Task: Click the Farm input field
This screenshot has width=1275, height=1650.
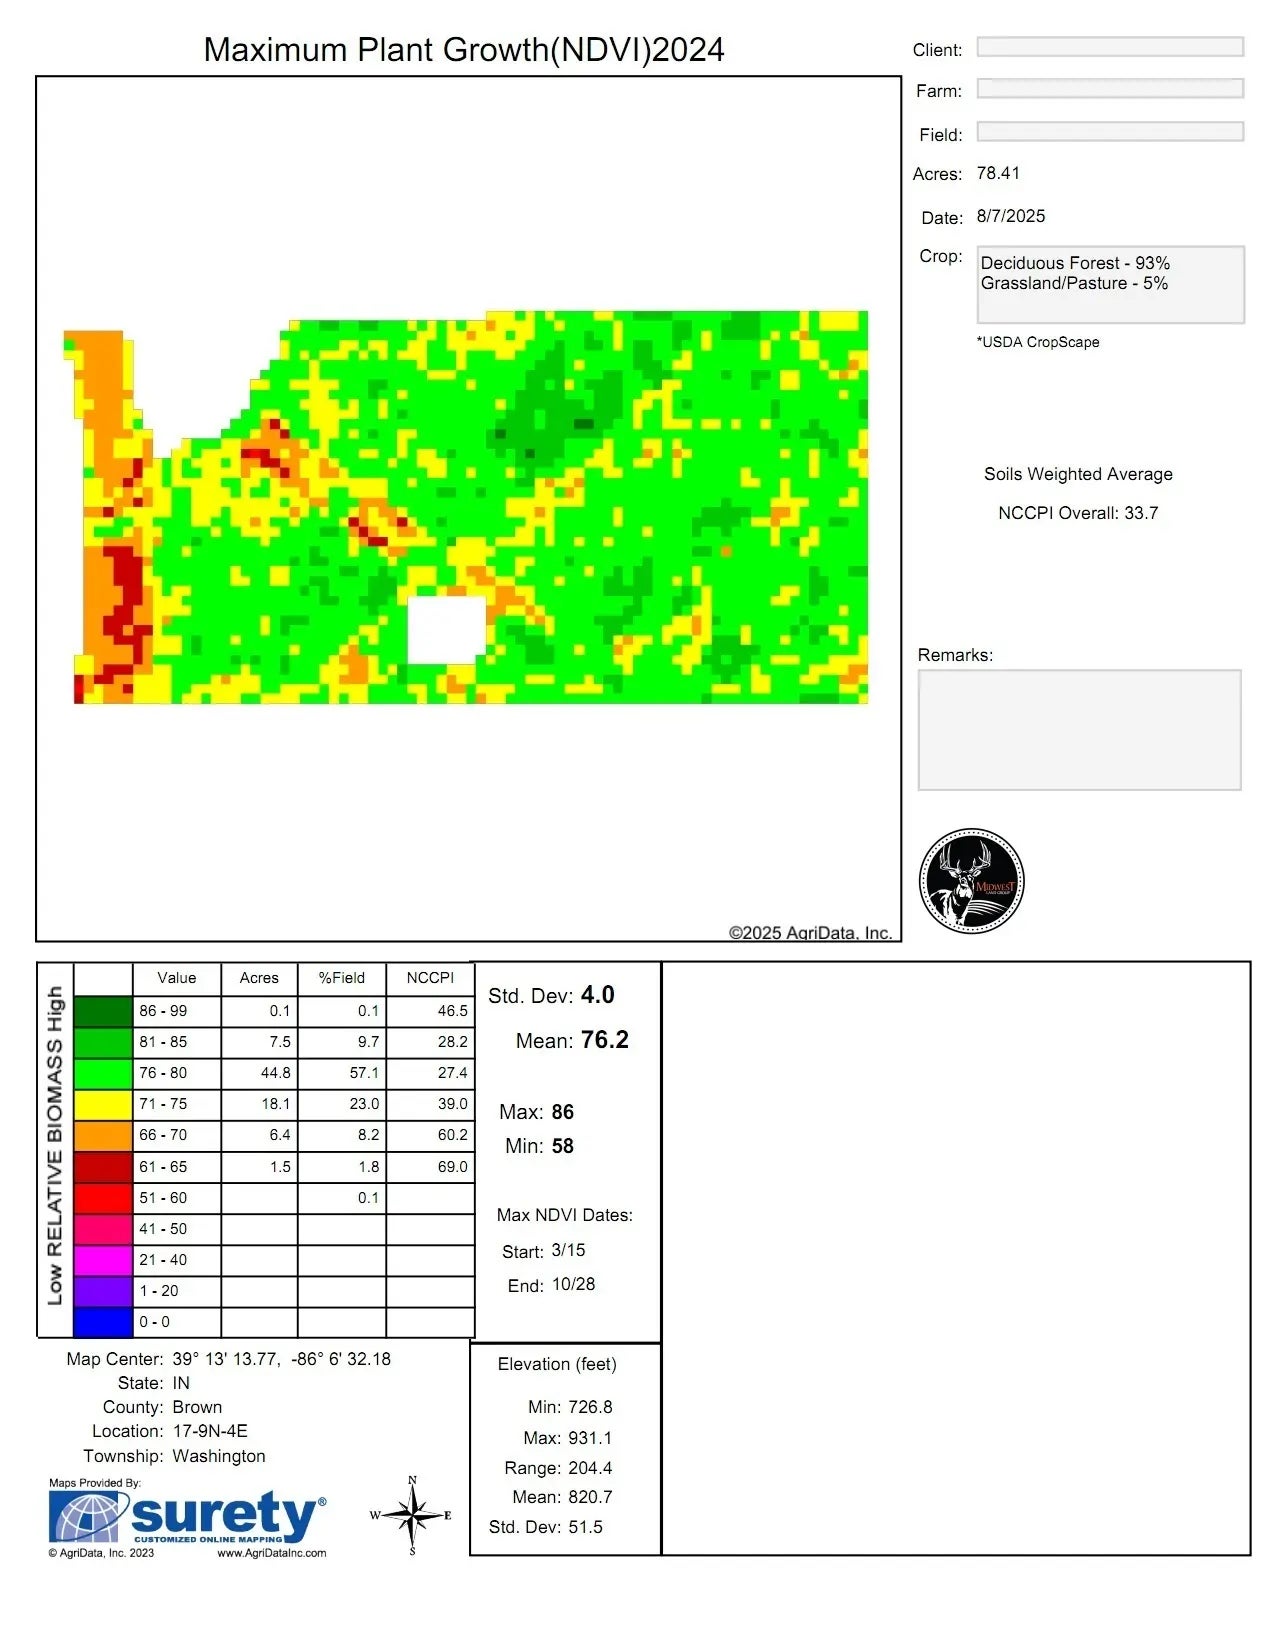Action: pos(1109,89)
